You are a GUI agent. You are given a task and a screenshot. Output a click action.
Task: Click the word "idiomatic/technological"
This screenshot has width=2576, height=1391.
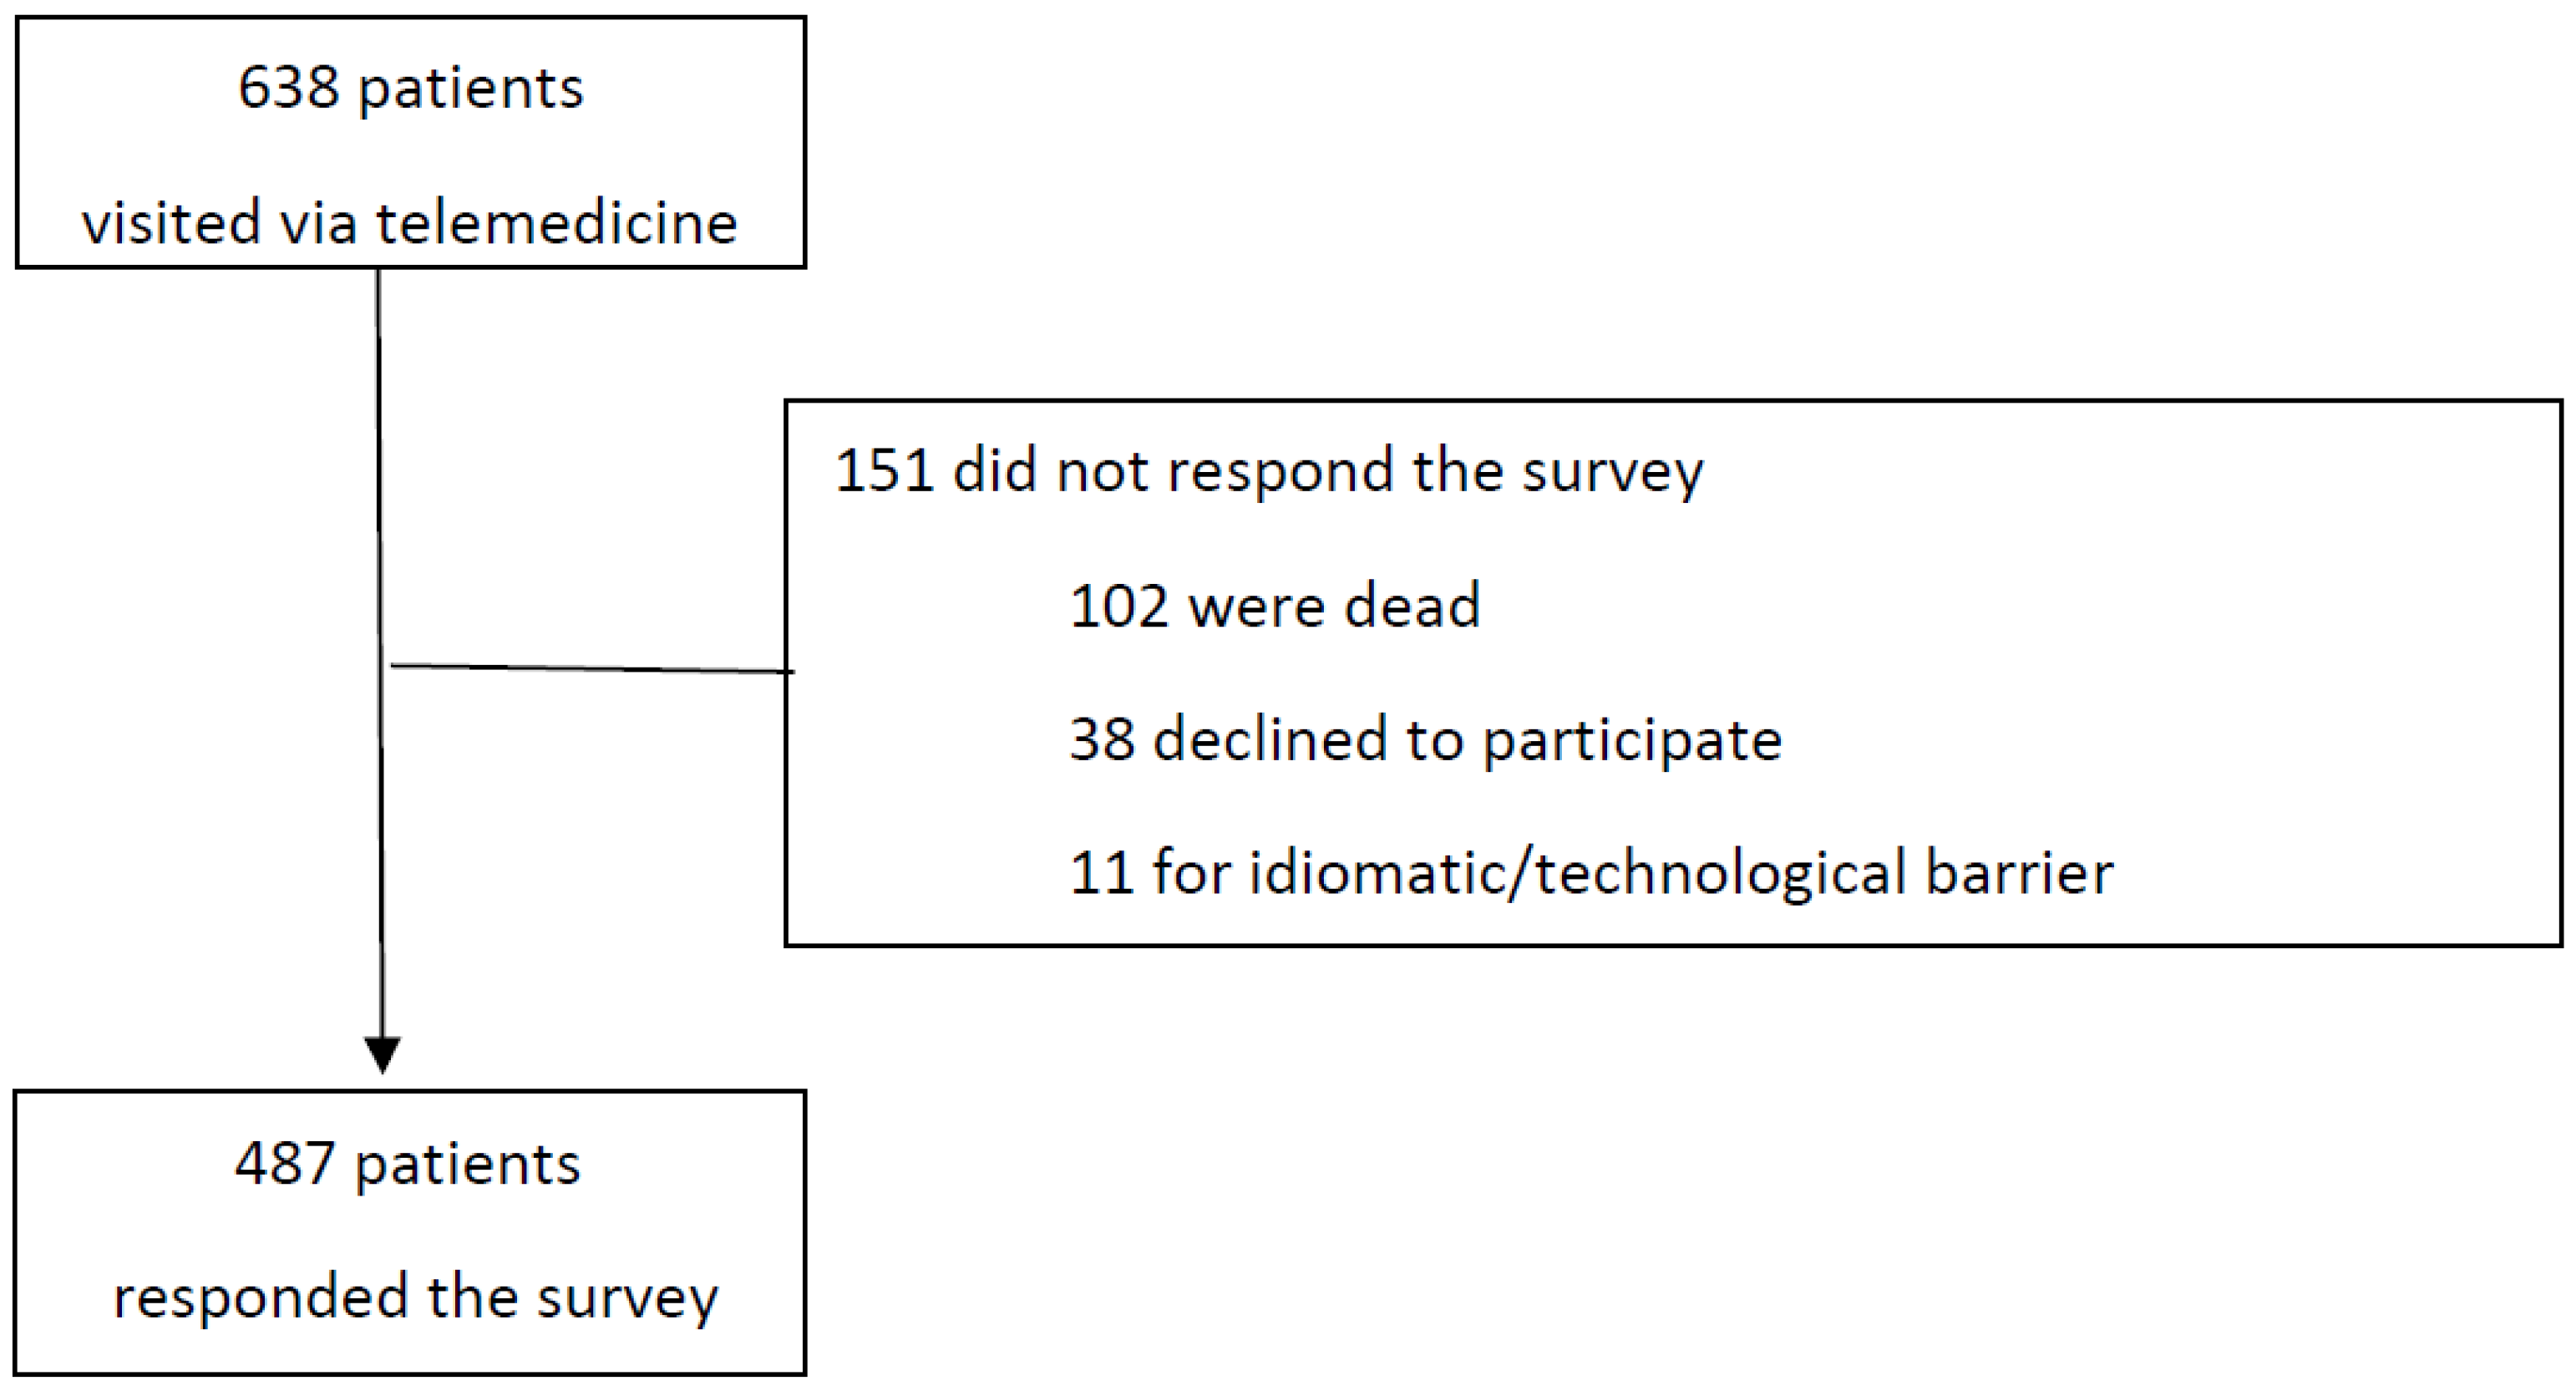1577,873
